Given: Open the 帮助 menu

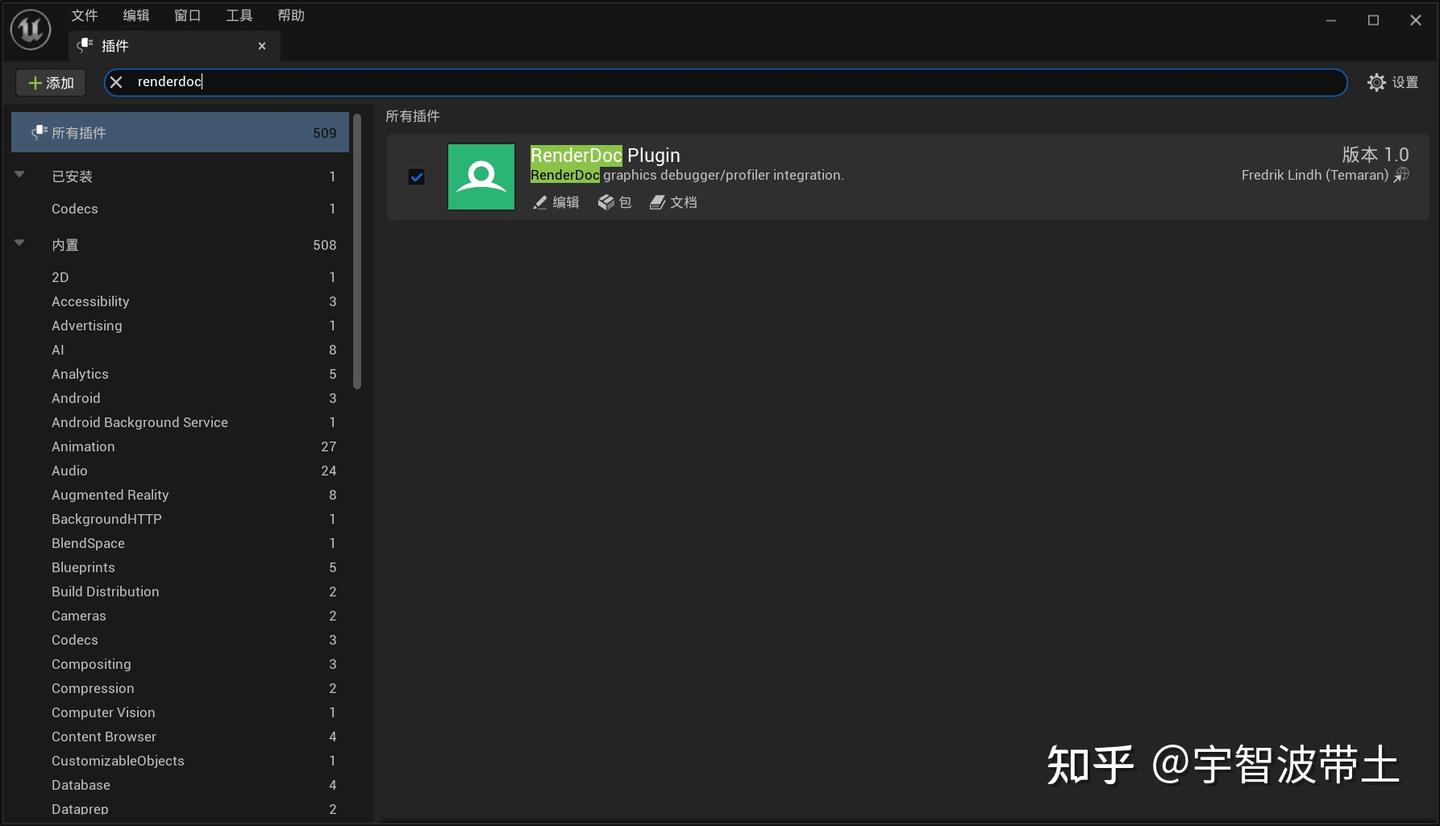Looking at the screenshot, I should click(290, 15).
